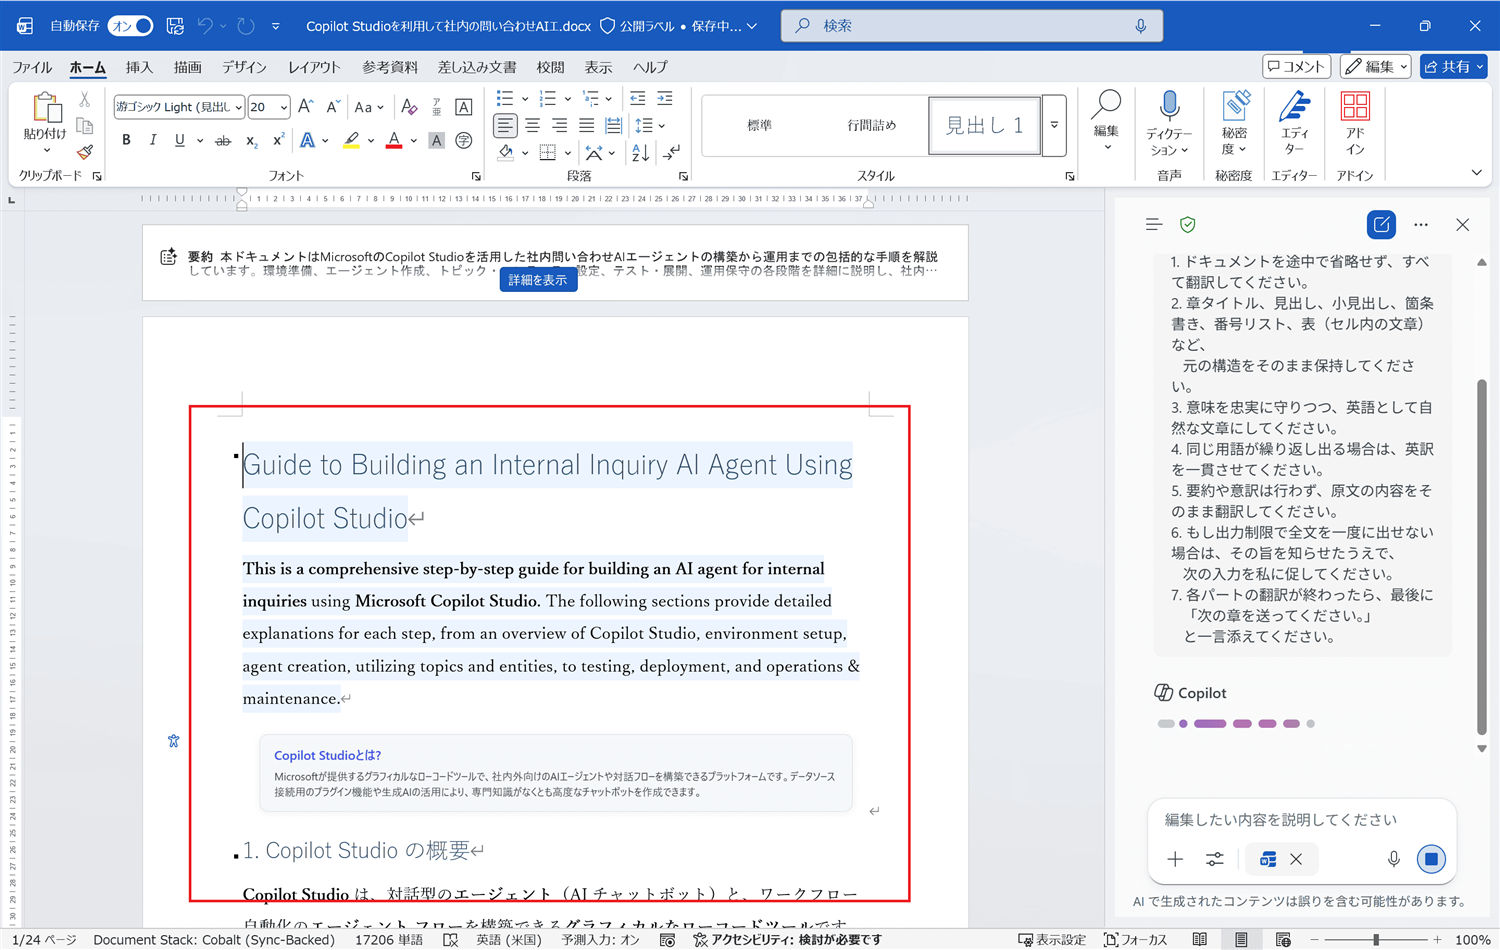Toggle Focus mode in status bar
1500x950 pixels.
coord(1136,940)
